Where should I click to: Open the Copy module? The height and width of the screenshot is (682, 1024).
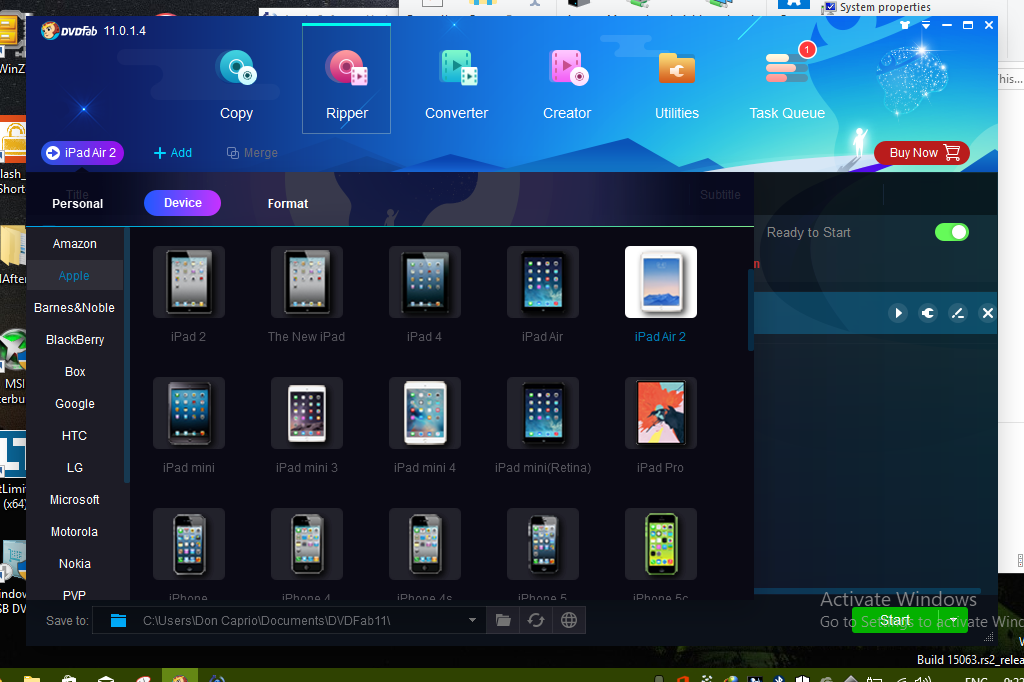236,85
